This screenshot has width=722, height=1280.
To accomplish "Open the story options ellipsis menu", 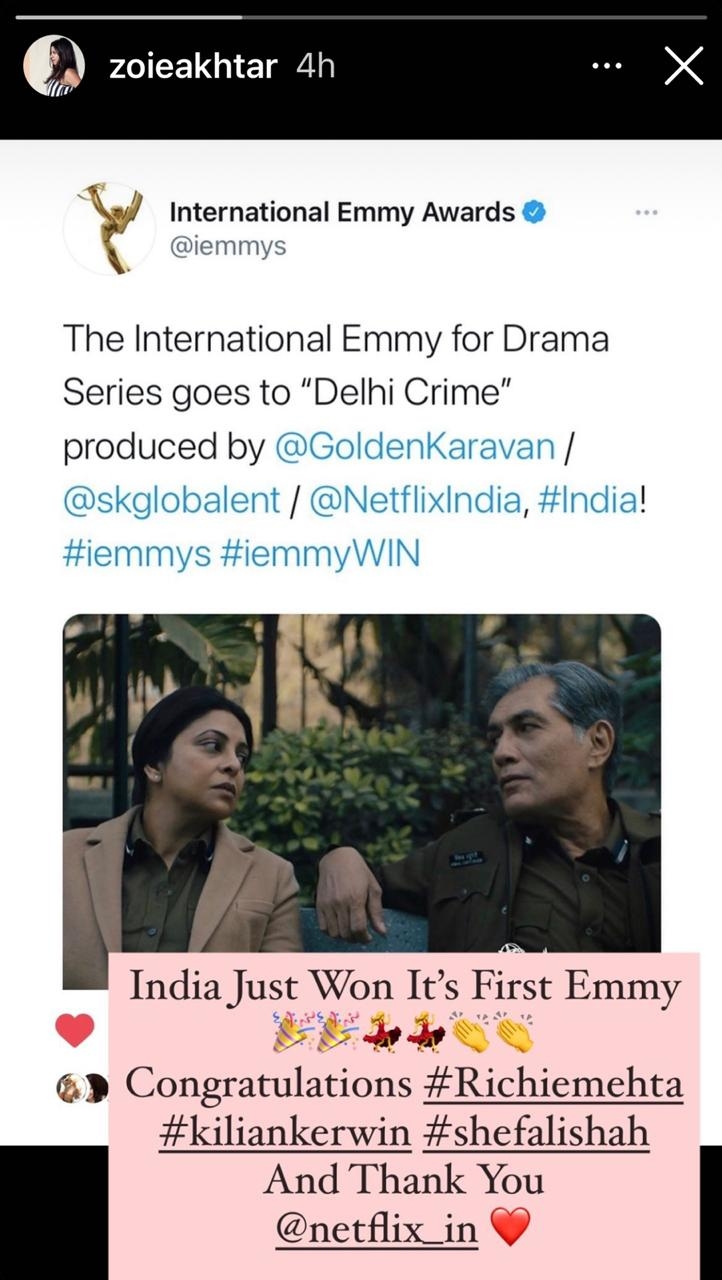I will pos(605,64).
